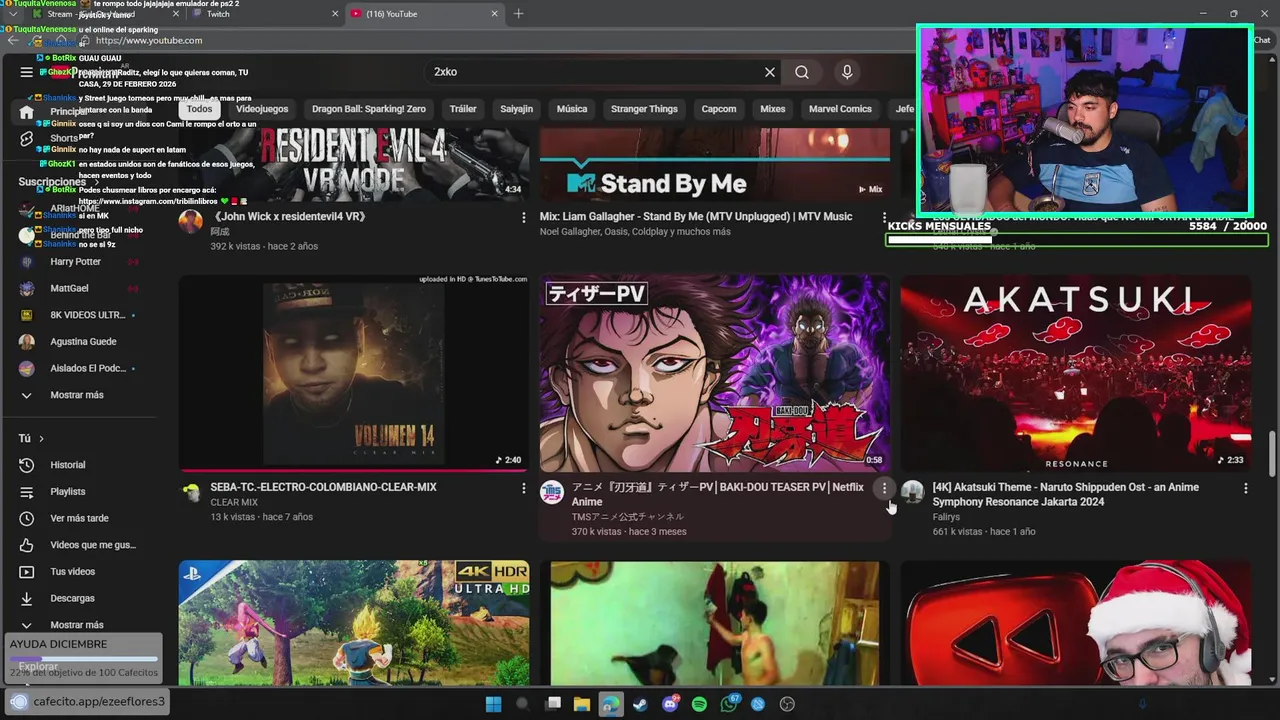Play the Volumen 14 Clear Mix thumbnail
1280x720 pixels.
pyautogui.click(x=354, y=373)
